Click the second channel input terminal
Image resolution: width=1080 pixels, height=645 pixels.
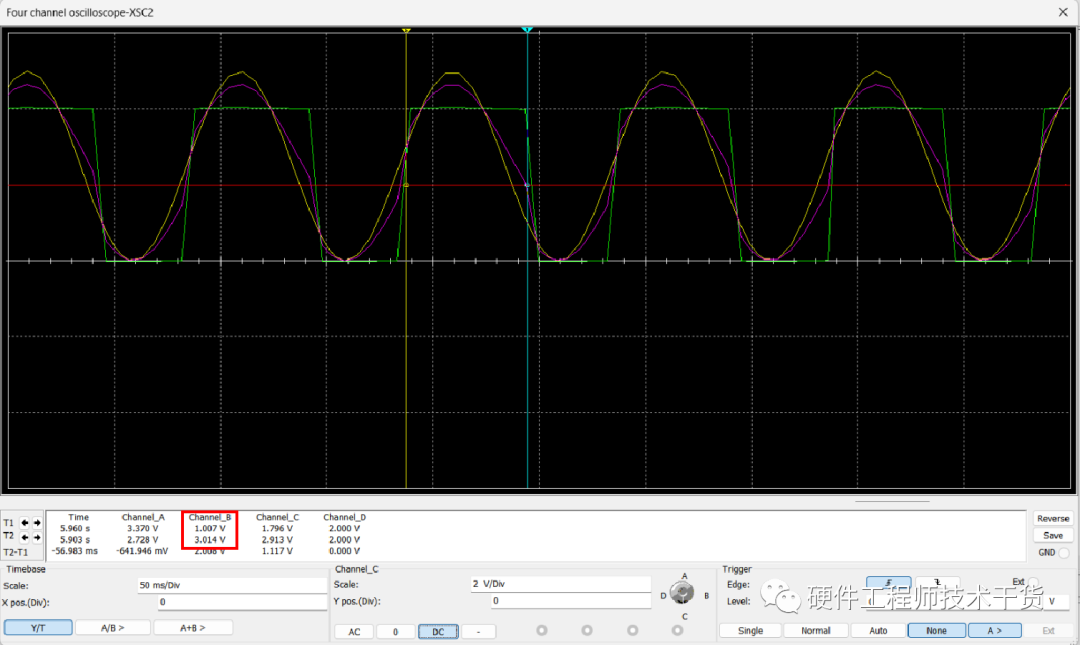[x=587, y=630]
